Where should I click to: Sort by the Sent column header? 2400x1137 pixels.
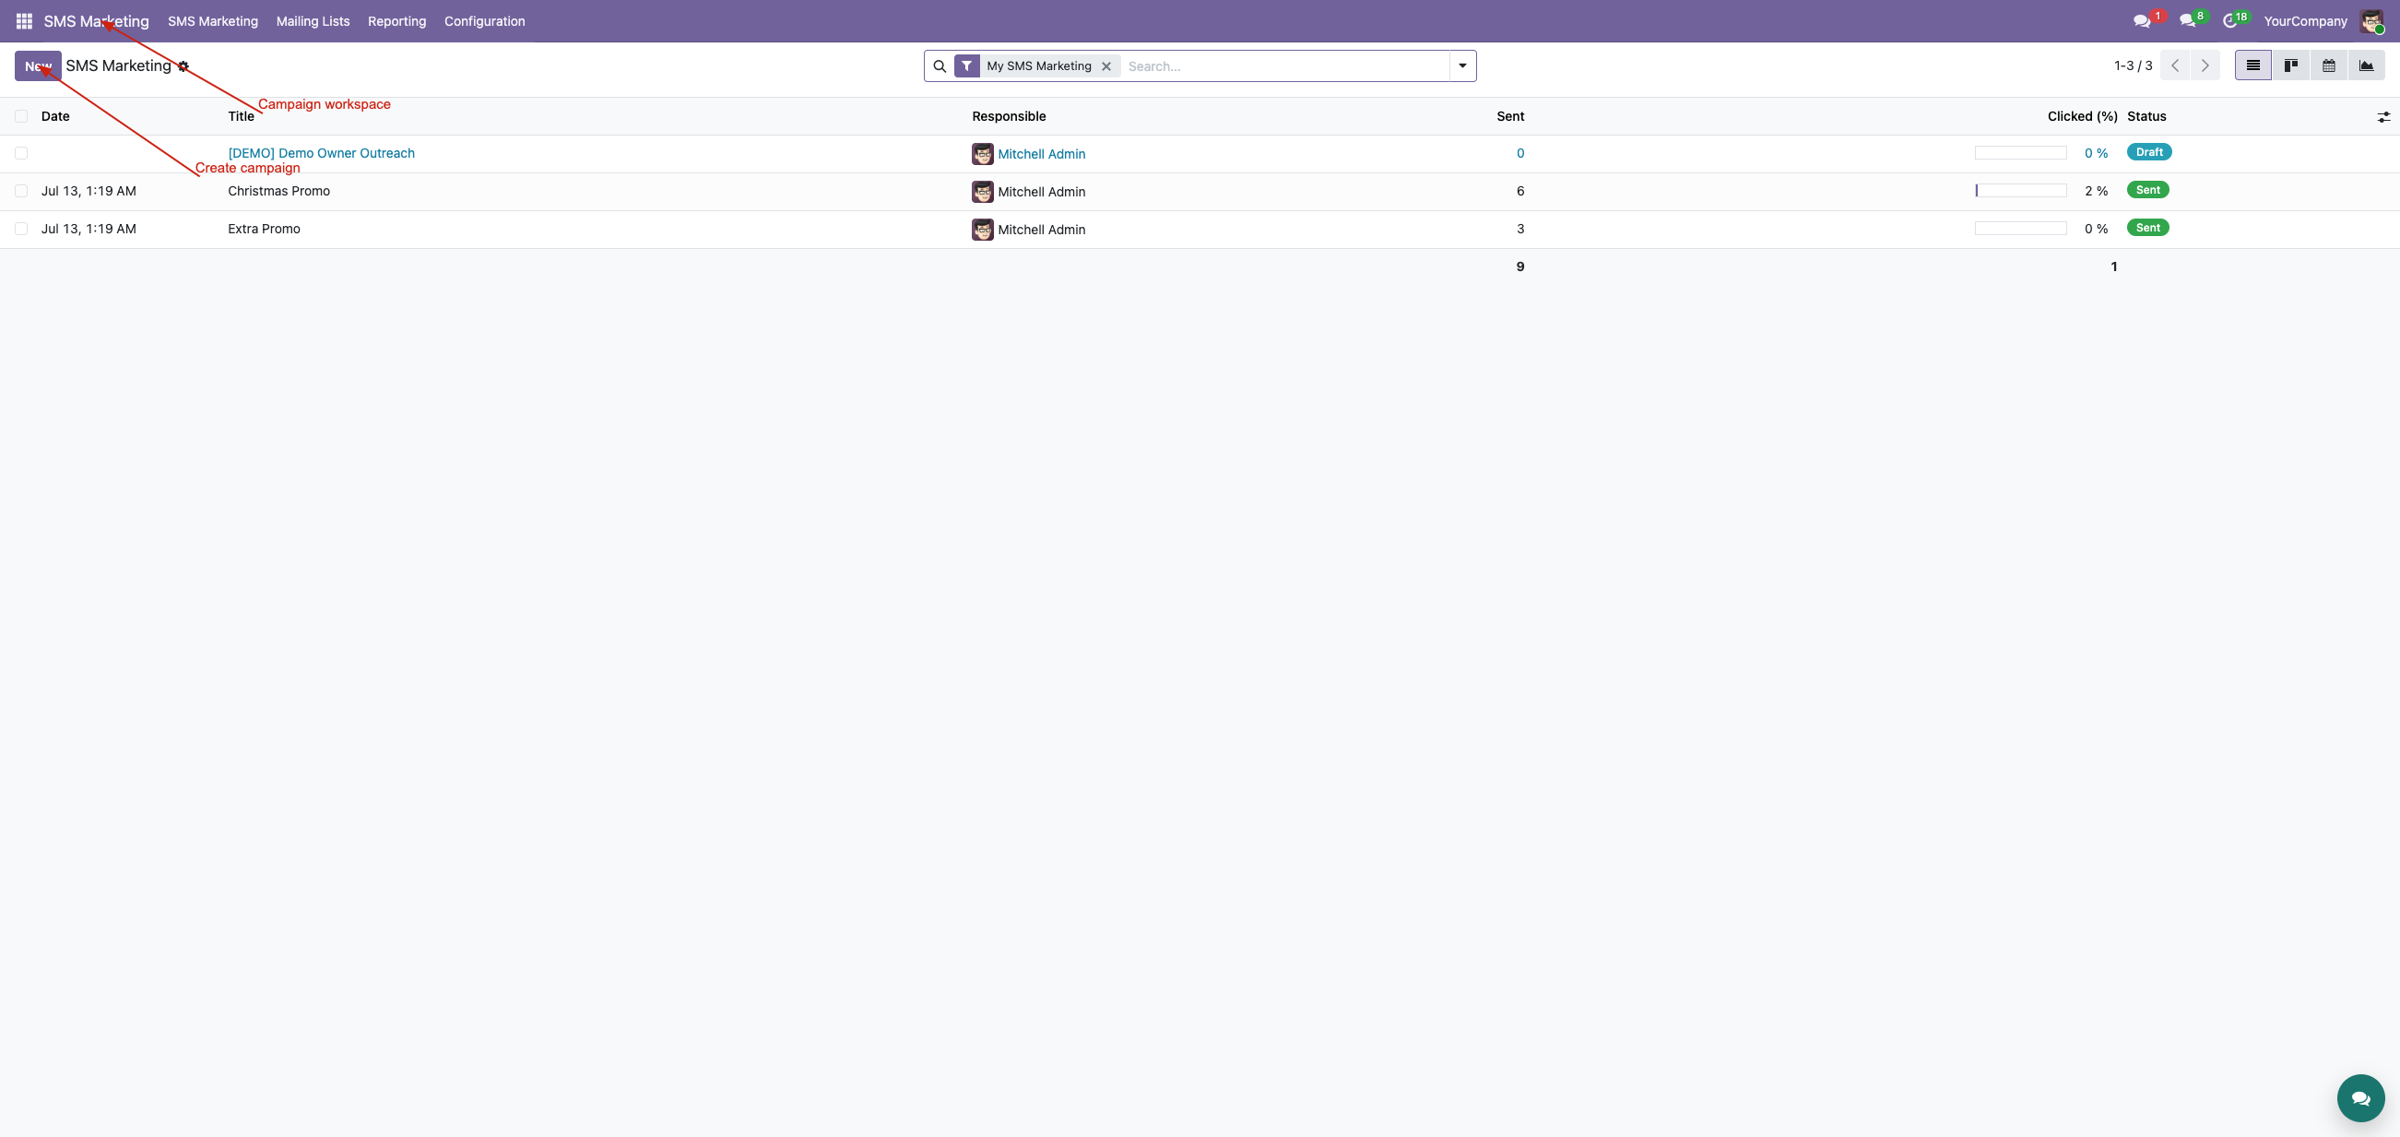pyautogui.click(x=1510, y=116)
